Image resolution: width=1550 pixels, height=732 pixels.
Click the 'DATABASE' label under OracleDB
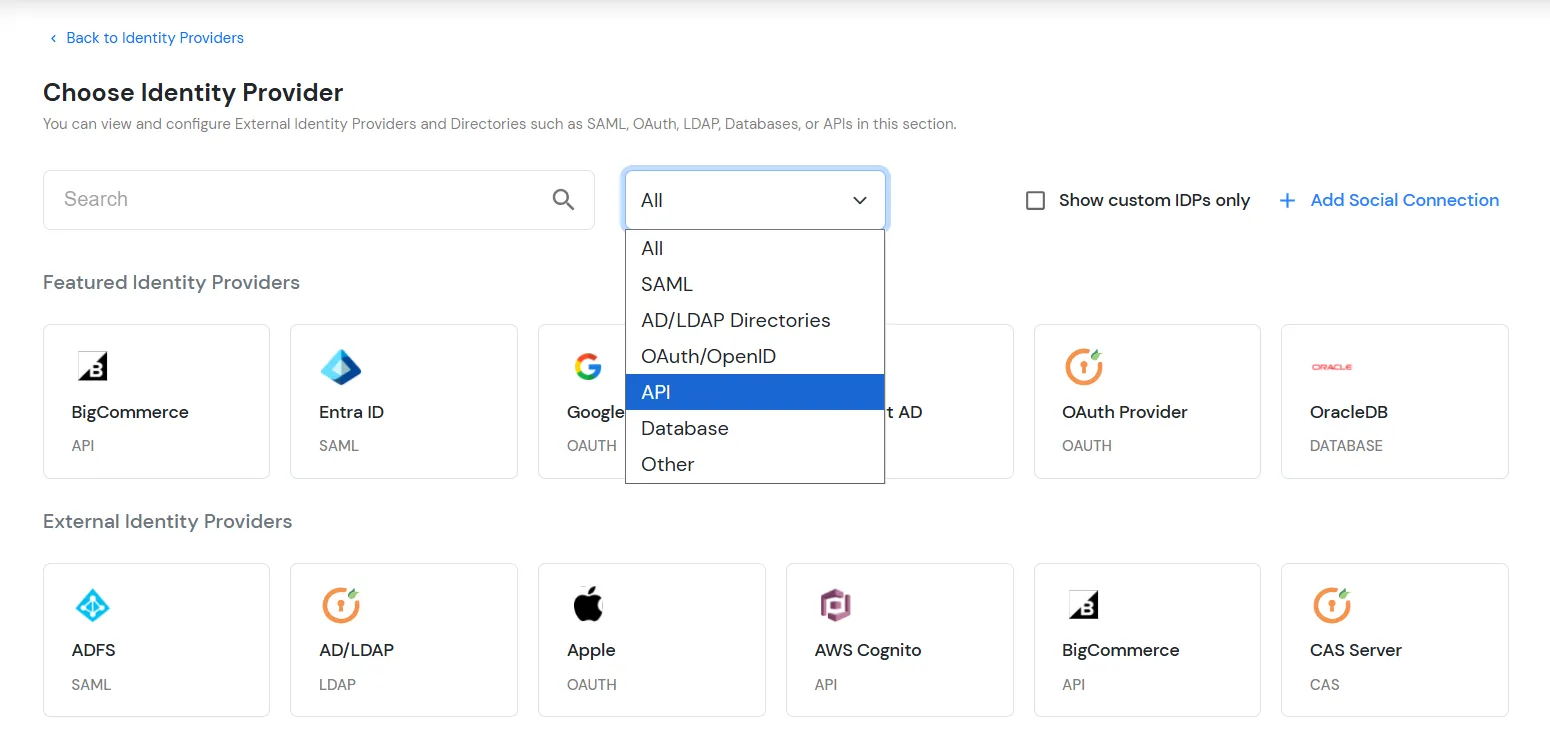(1346, 446)
